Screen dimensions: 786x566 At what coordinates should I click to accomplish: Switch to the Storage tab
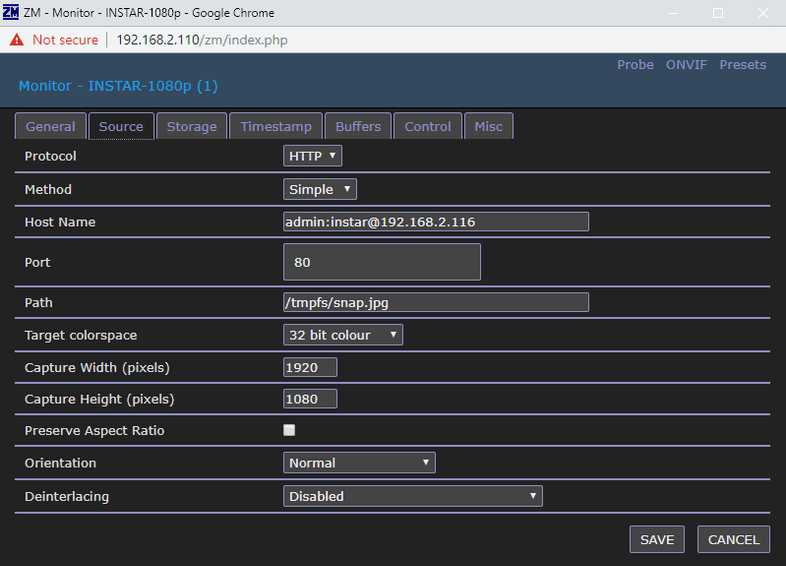tap(192, 127)
